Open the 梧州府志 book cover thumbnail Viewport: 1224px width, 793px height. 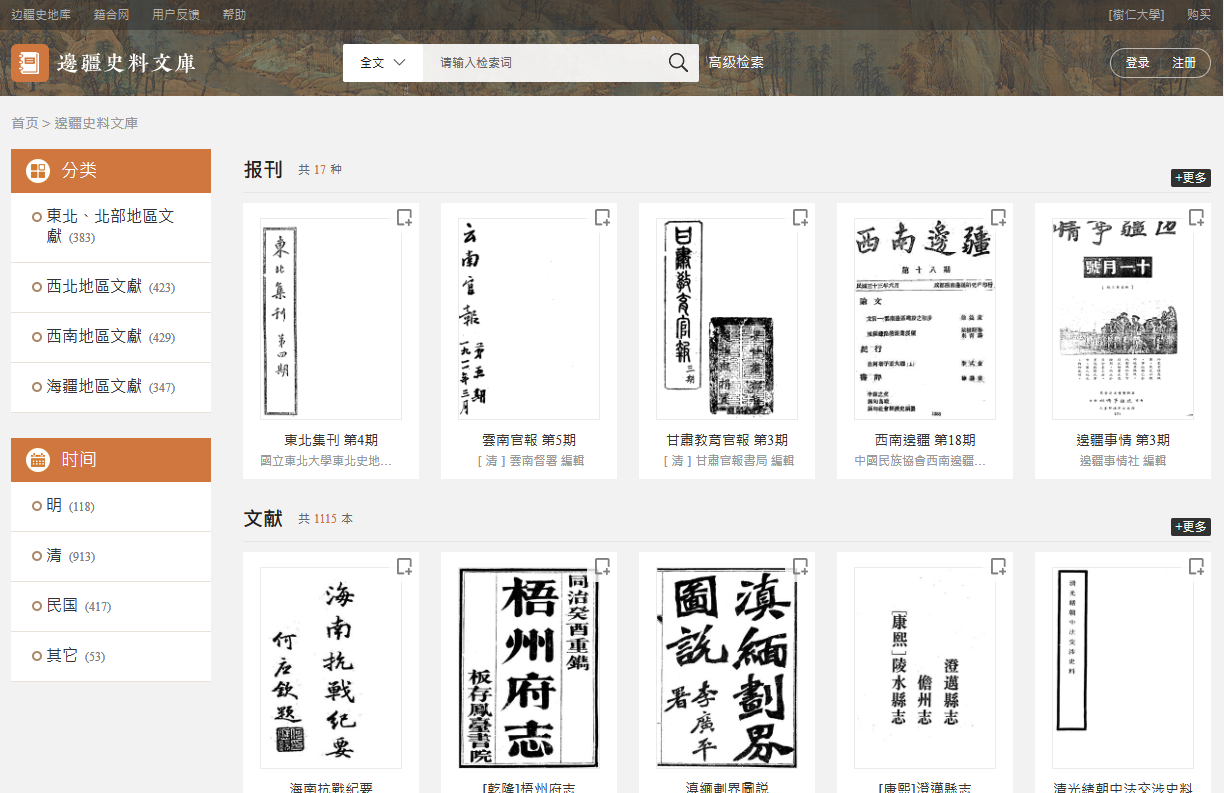528,667
